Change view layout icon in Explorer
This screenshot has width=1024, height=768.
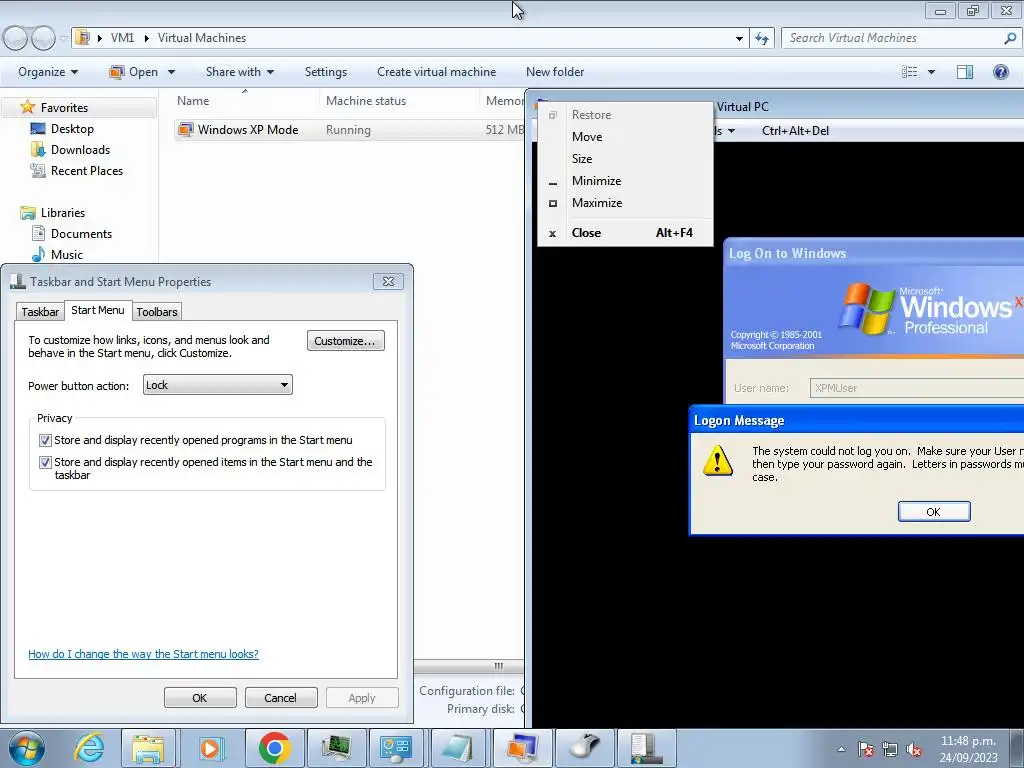(x=910, y=72)
